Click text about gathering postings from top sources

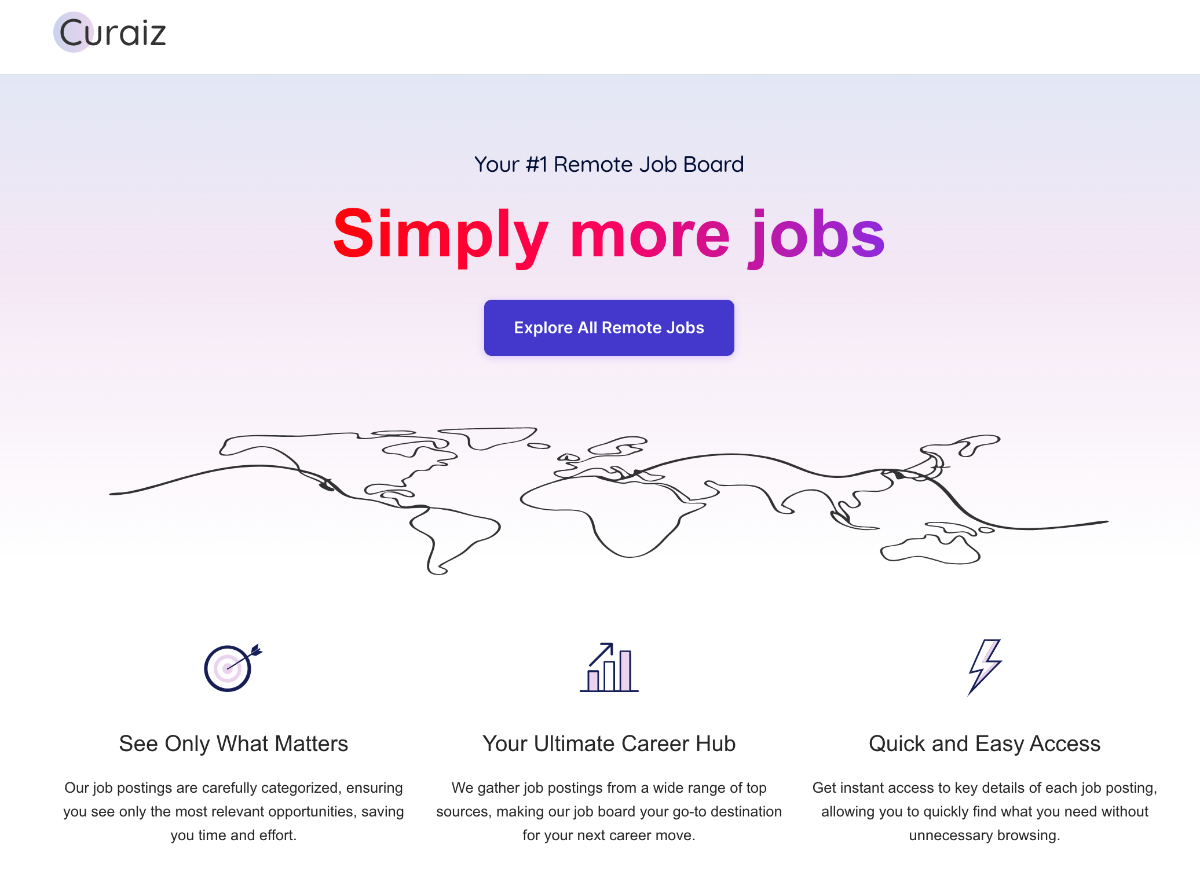pyautogui.click(x=609, y=811)
